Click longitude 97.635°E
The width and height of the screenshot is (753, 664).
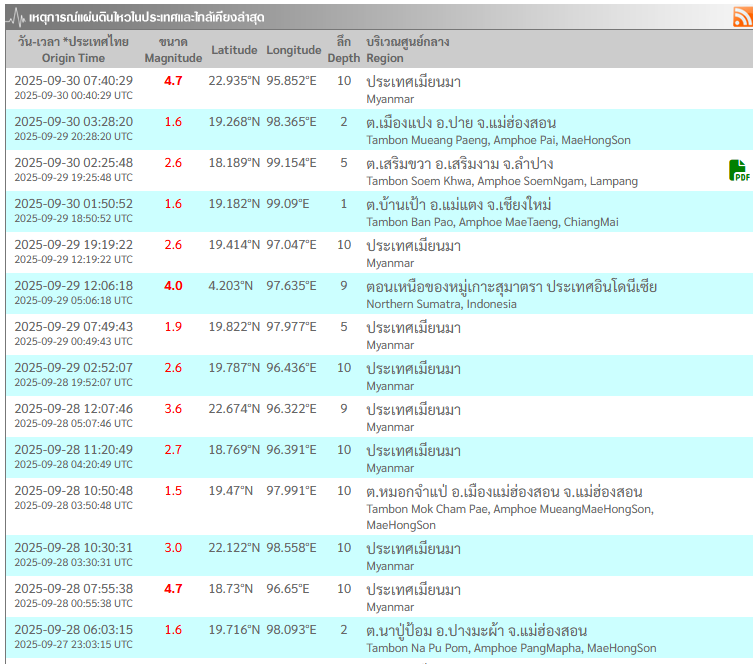291,286
